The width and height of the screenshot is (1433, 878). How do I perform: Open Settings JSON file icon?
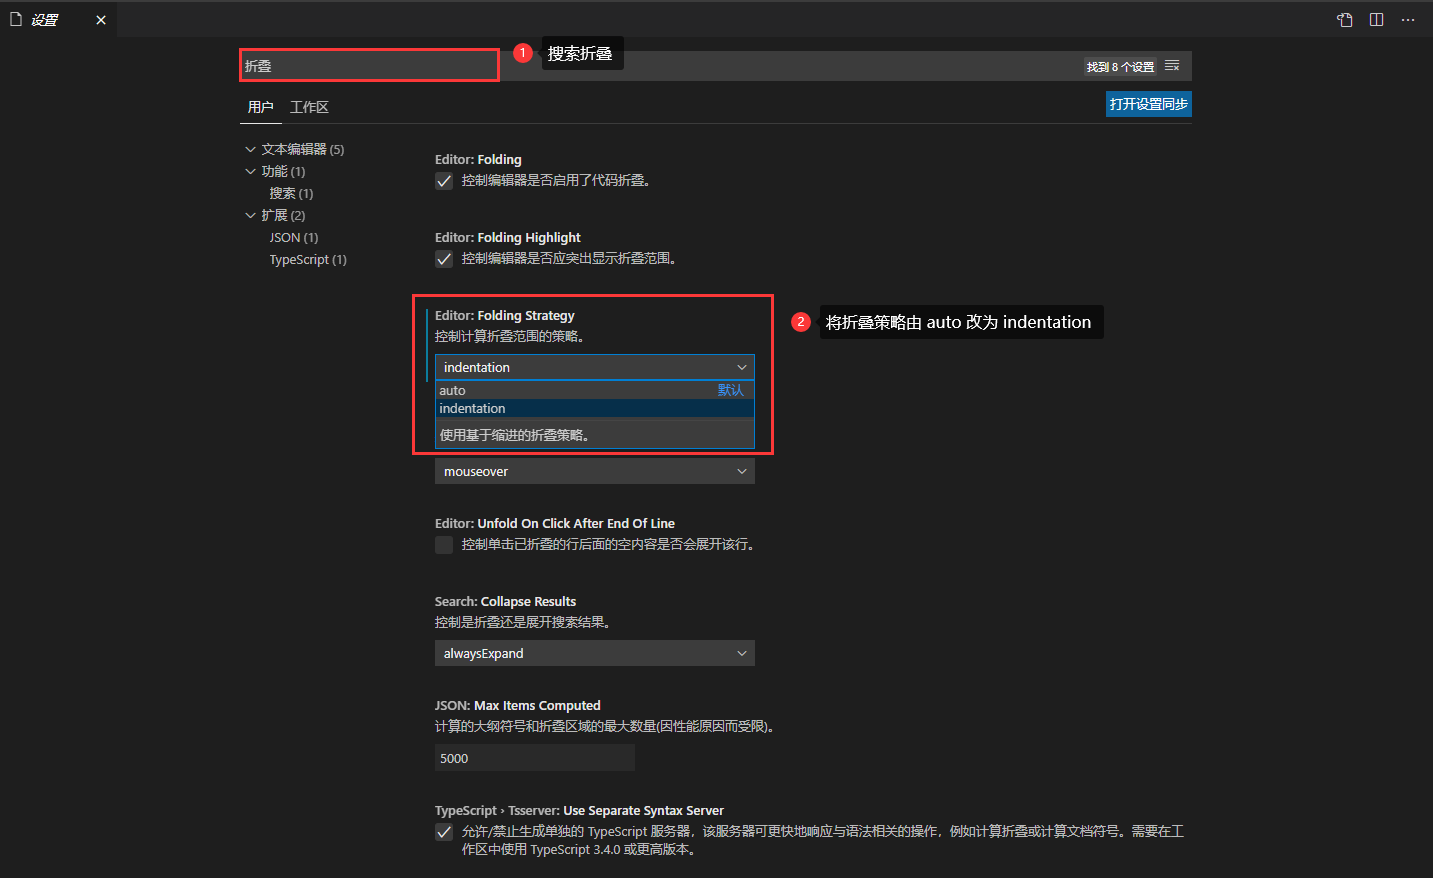pos(1345,20)
